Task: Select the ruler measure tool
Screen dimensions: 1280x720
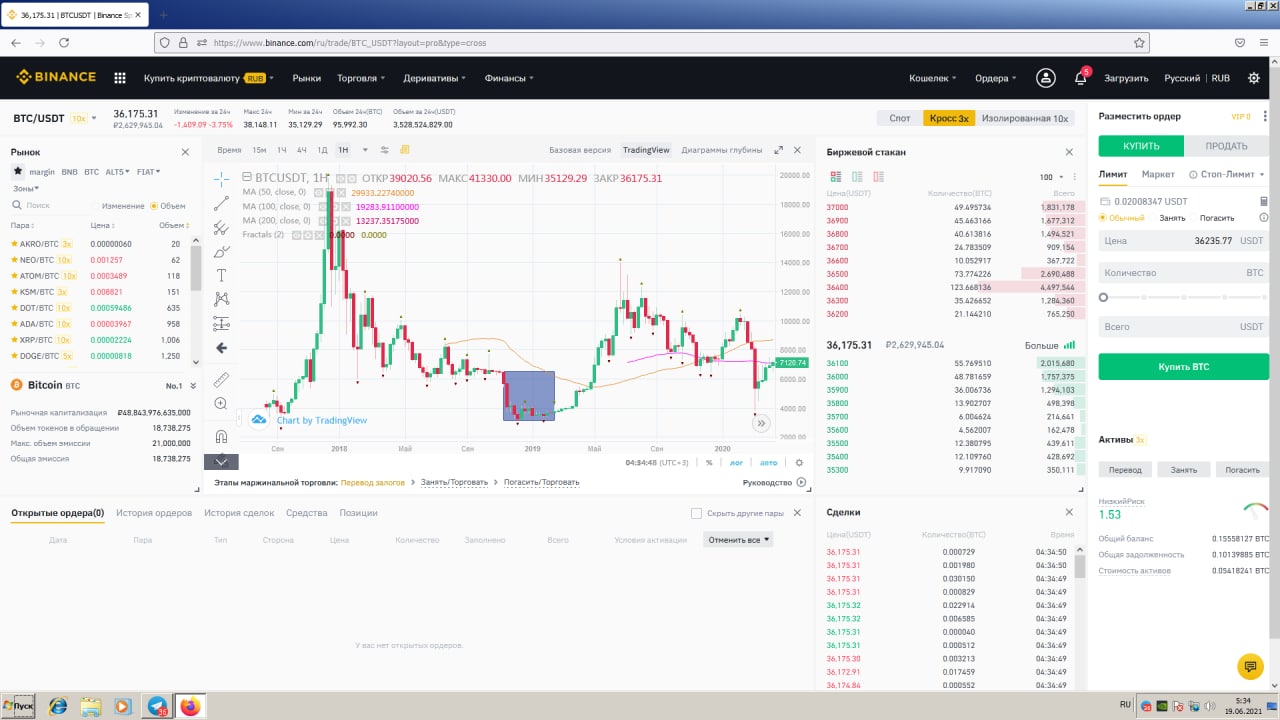Action: point(222,379)
